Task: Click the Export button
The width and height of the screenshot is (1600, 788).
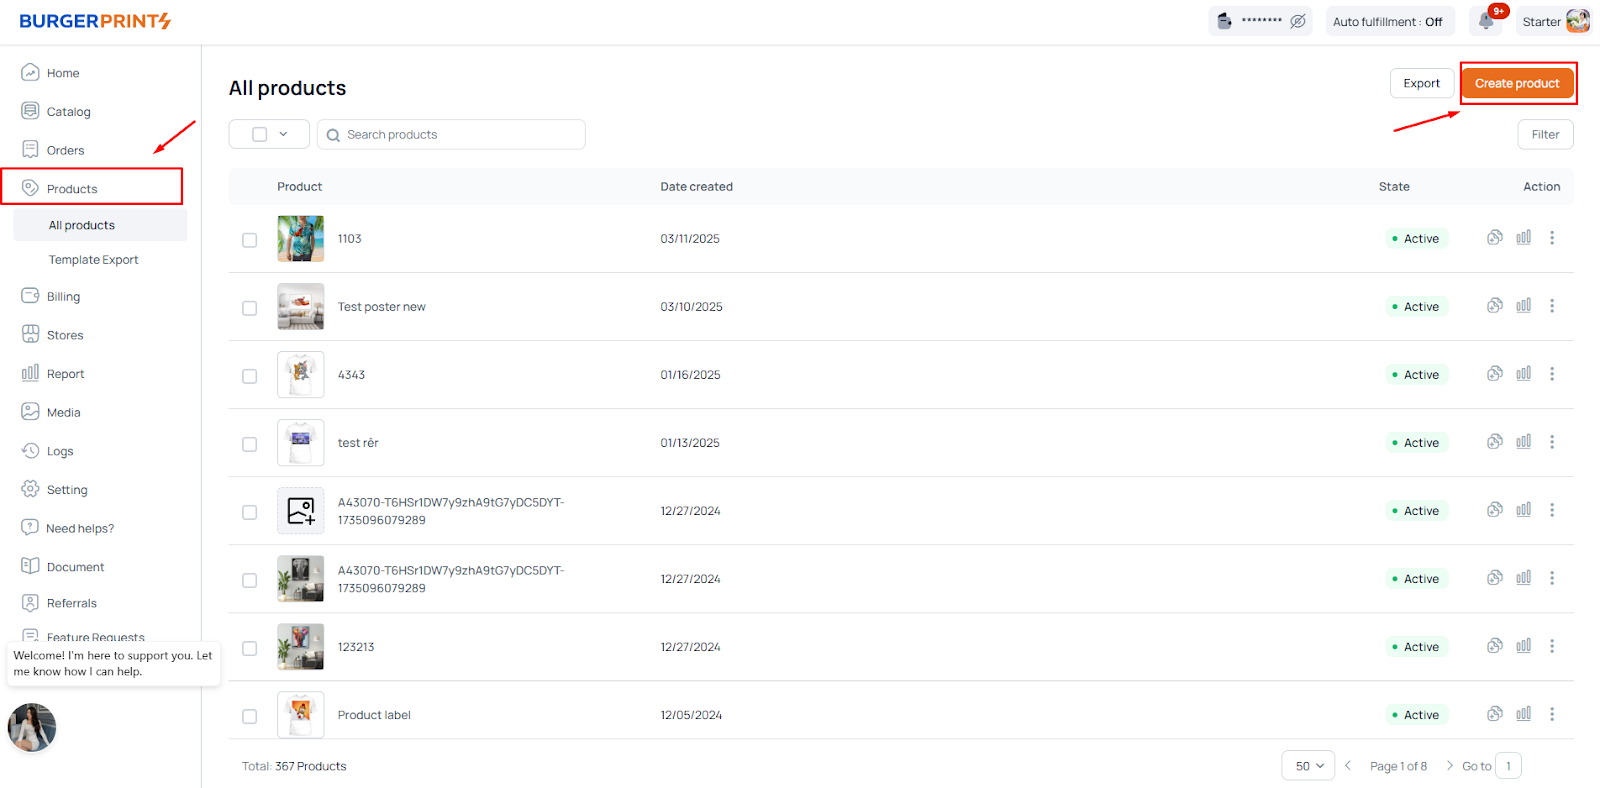Action: click(x=1421, y=83)
